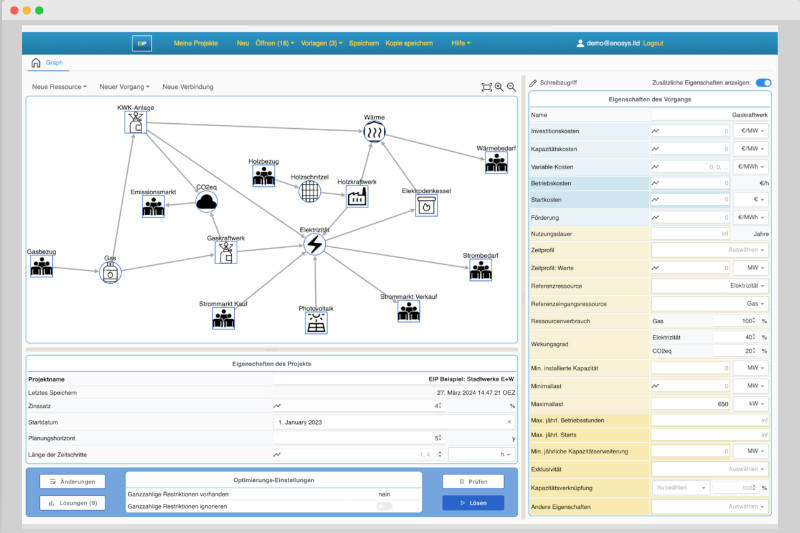Open the Neue Ressource dropdown
Image resolution: width=800 pixels, height=533 pixels.
click(x=59, y=87)
